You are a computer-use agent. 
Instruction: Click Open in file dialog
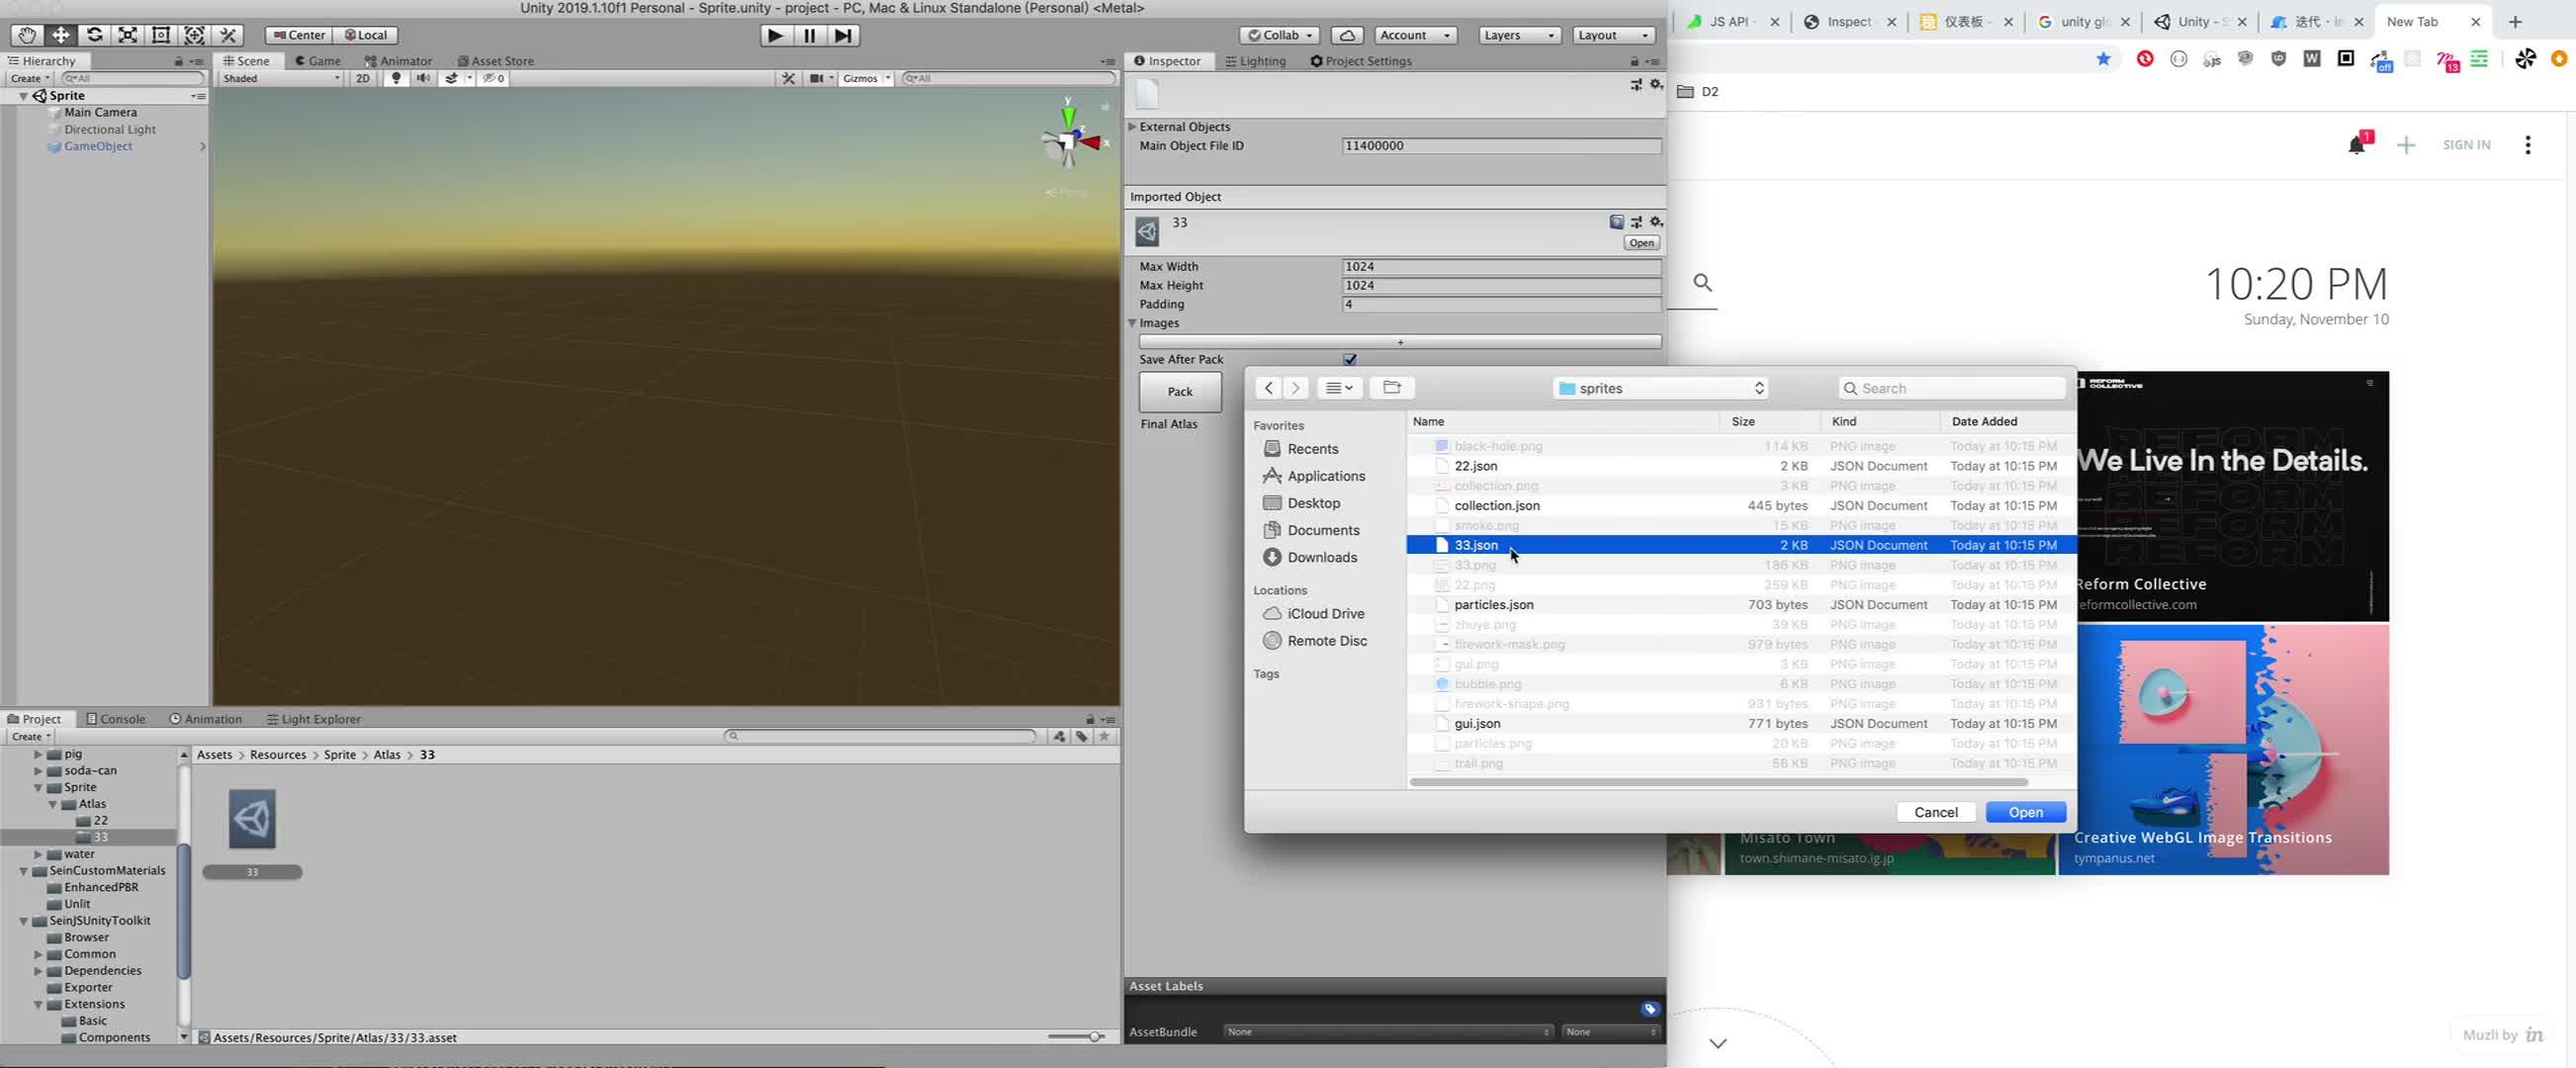coord(2025,813)
